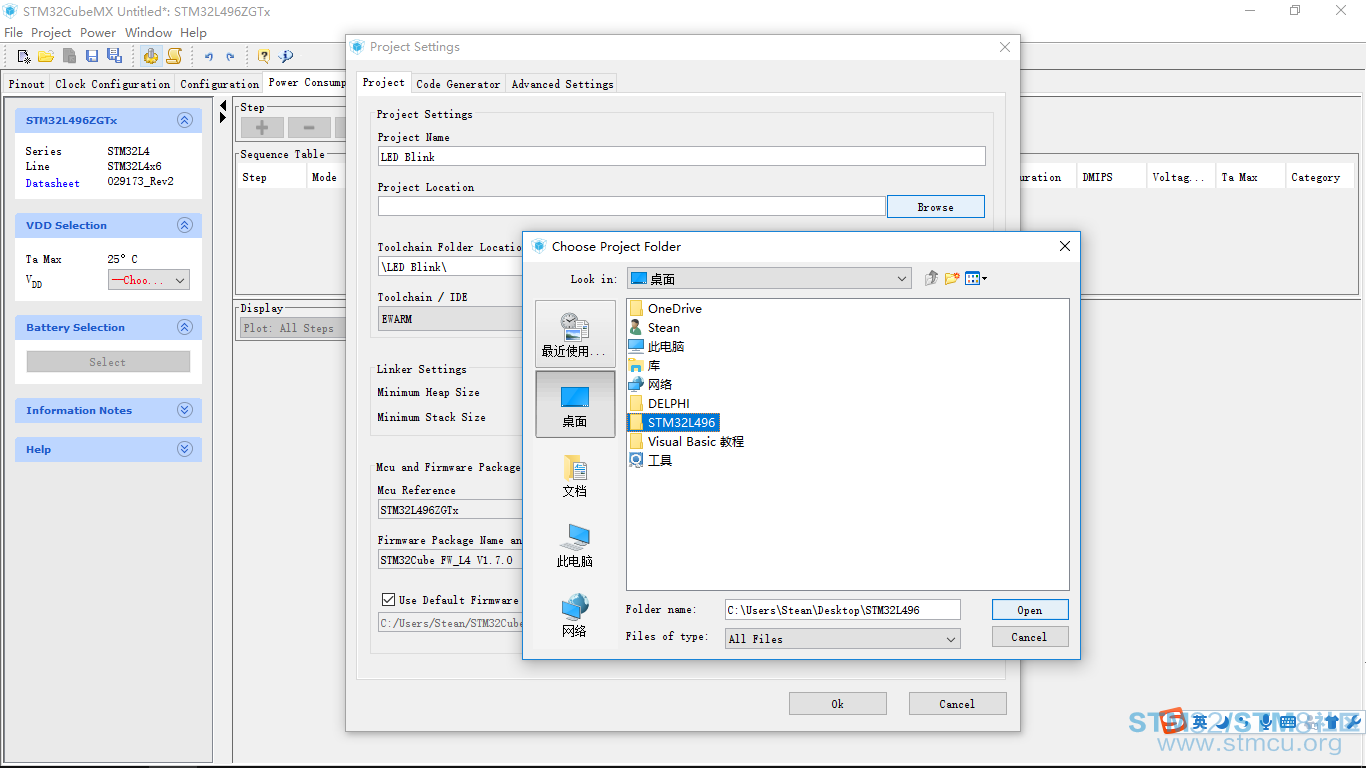Go up one folder level in file chooser
The height and width of the screenshot is (768, 1366).
932,278
